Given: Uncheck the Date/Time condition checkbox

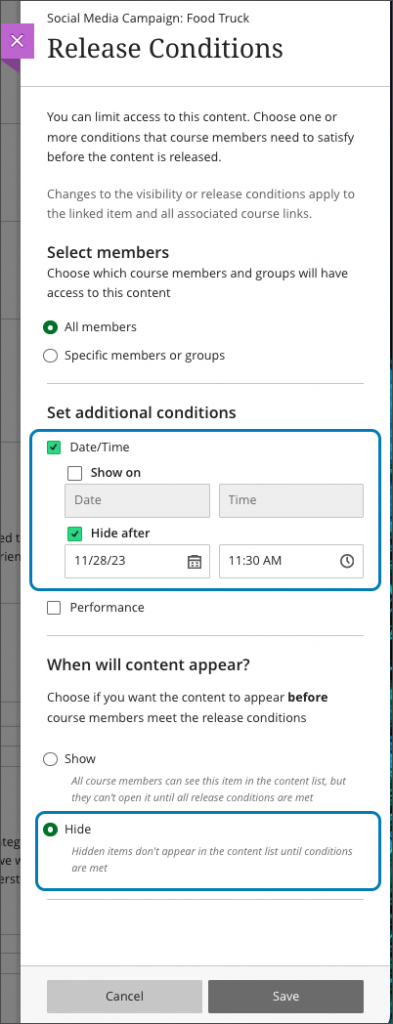Looking at the screenshot, I should 54,448.
